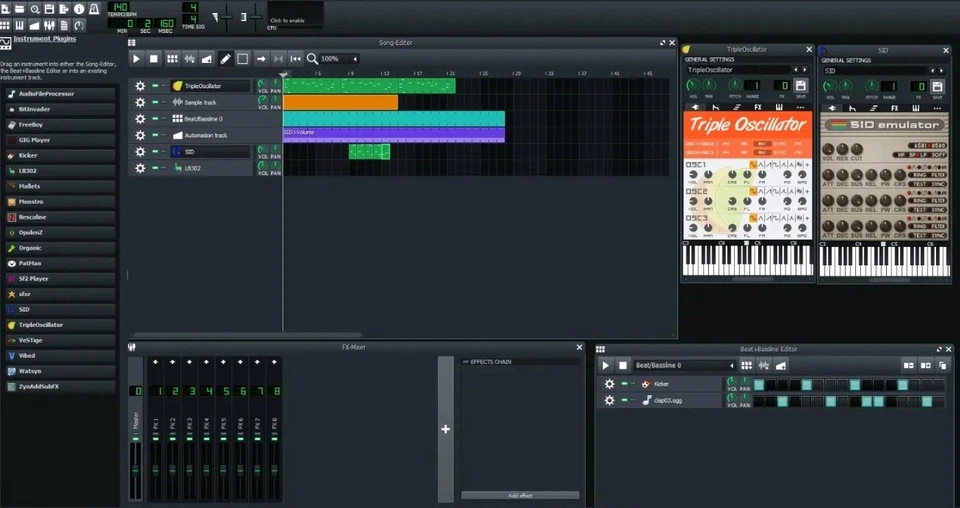Mute the Beat/Bassline 0 track
The width and height of the screenshot is (960, 508).
pos(156,119)
